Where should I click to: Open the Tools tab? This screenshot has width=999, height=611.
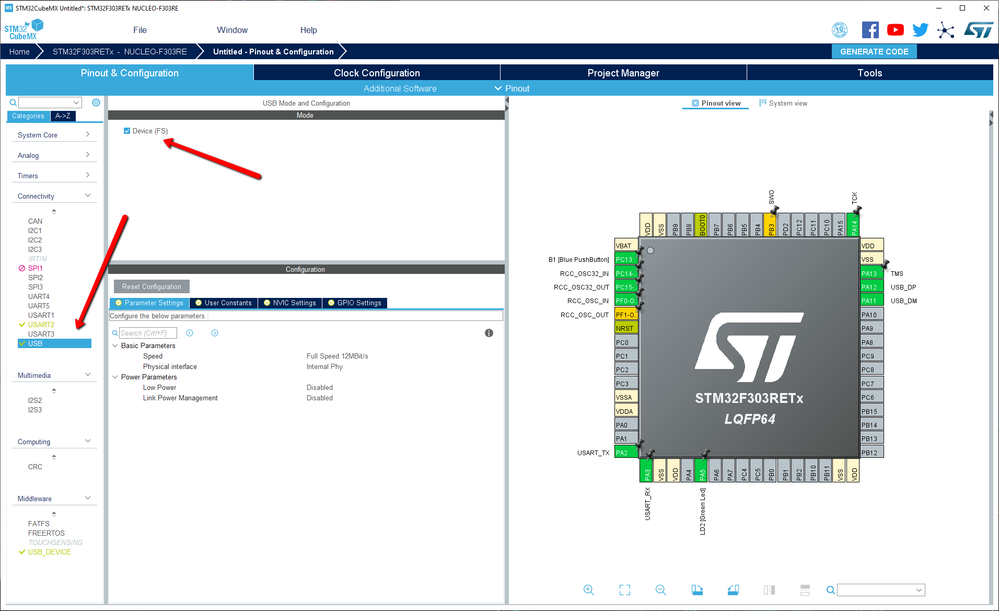pos(870,73)
